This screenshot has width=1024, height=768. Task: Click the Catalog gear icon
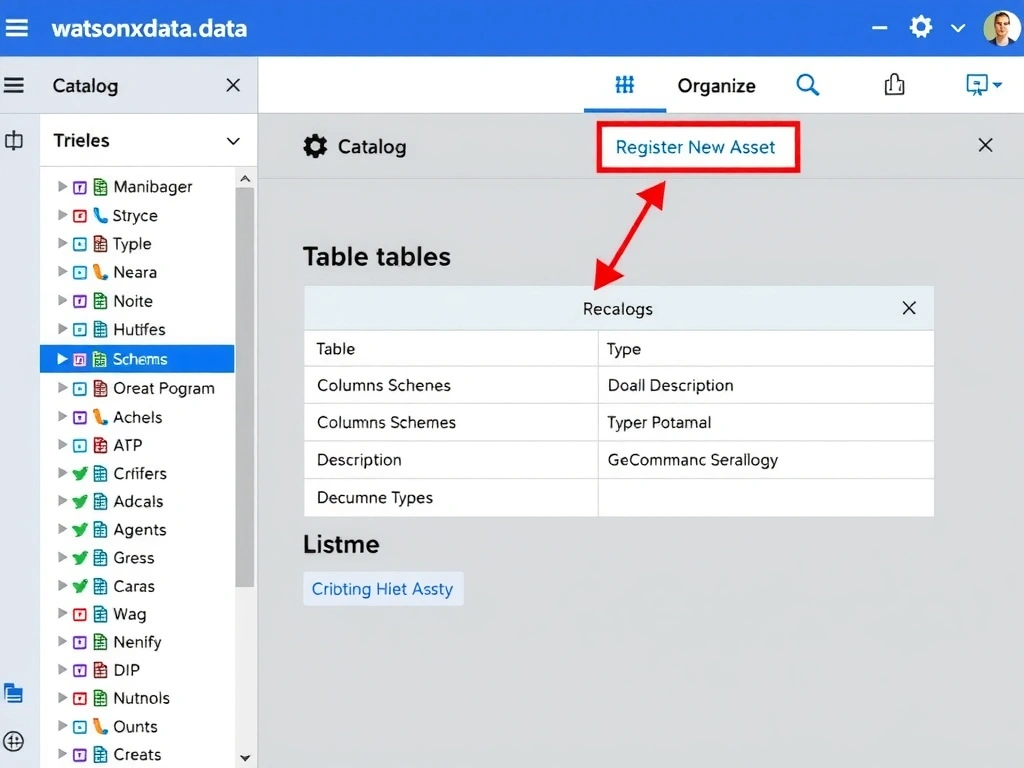click(315, 146)
